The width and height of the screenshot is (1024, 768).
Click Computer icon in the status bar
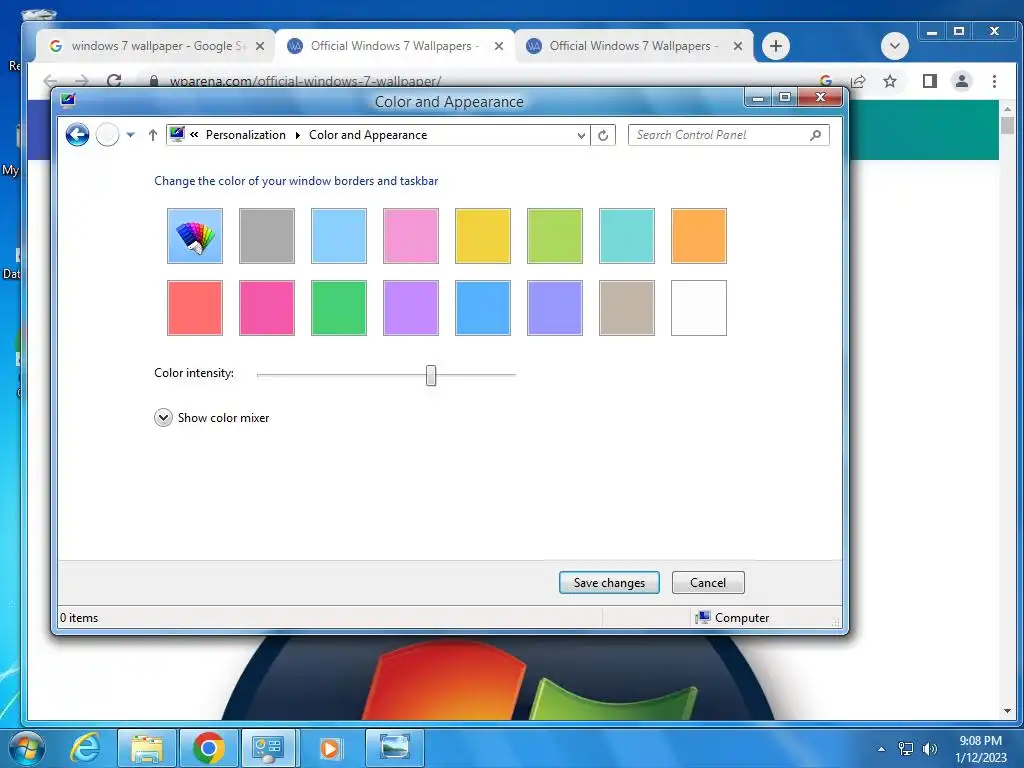tap(703, 617)
